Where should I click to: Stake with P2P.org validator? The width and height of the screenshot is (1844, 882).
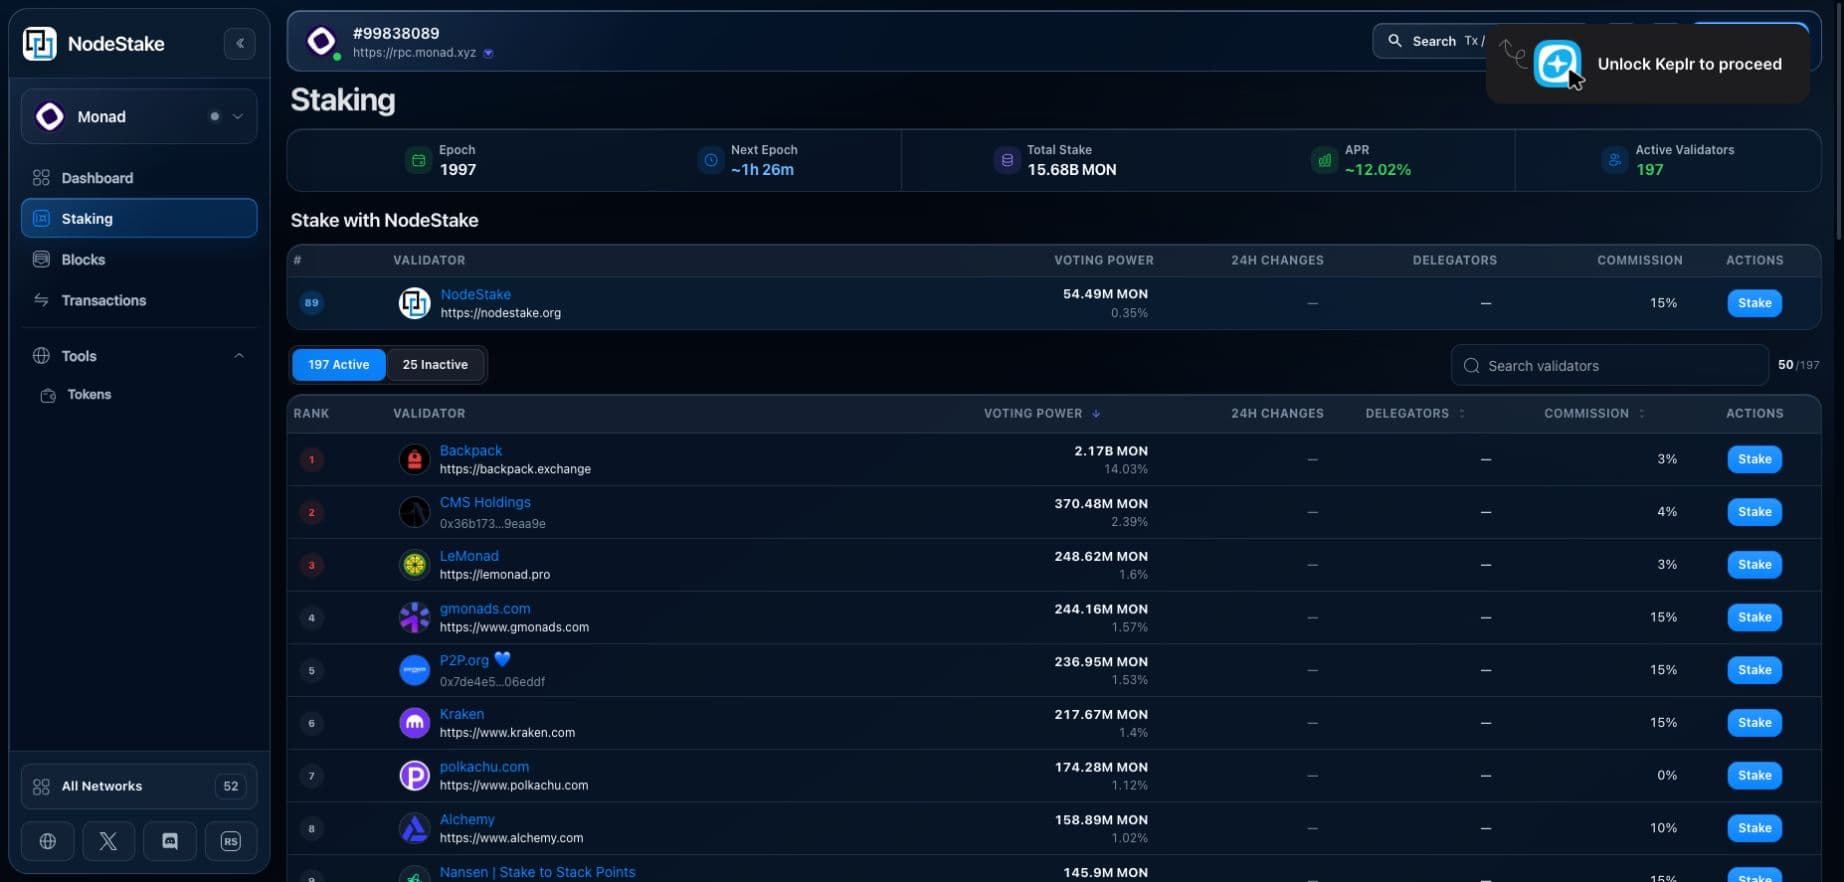click(1754, 670)
